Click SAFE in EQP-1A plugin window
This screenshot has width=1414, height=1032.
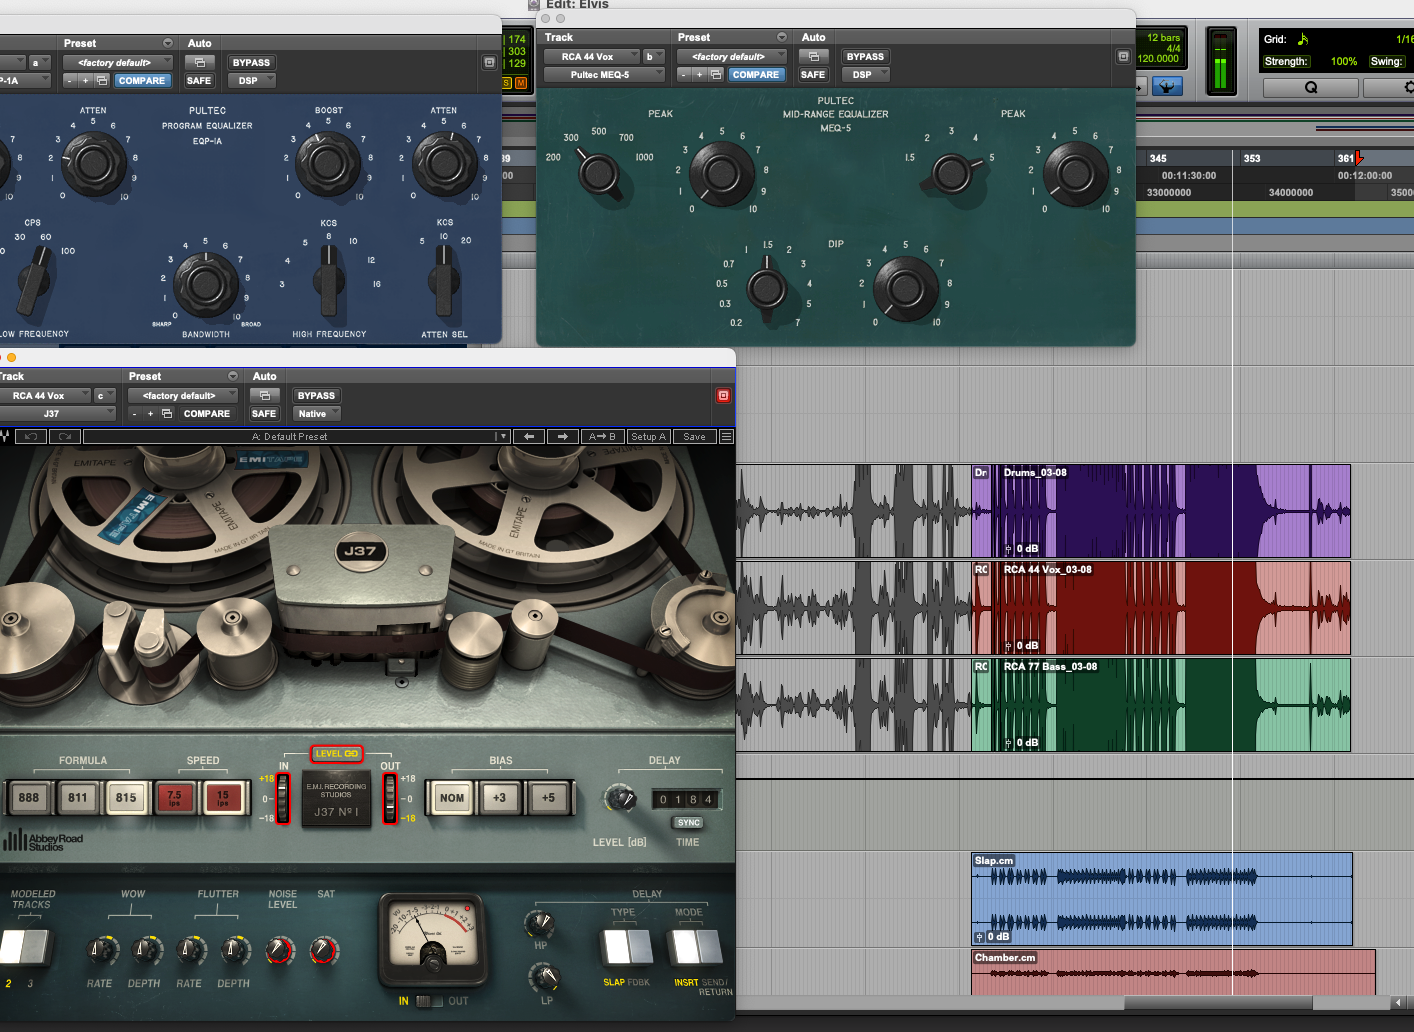click(x=199, y=80)
